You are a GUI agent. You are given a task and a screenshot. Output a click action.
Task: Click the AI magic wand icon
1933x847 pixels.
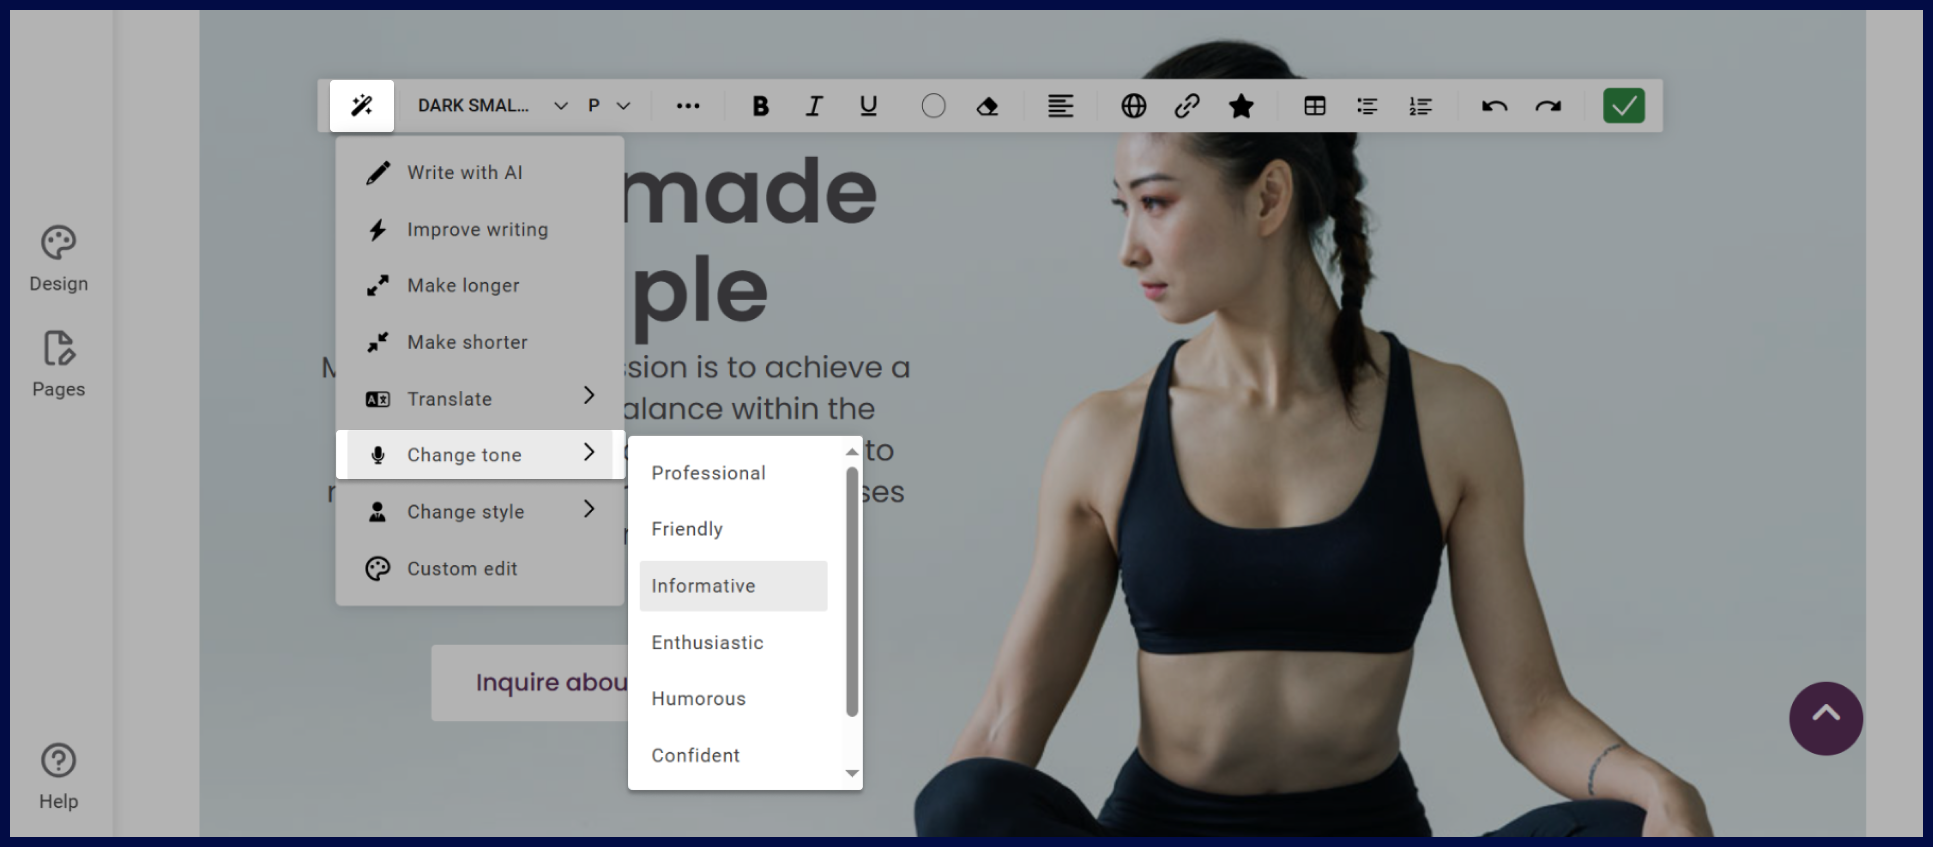point(362,105)
